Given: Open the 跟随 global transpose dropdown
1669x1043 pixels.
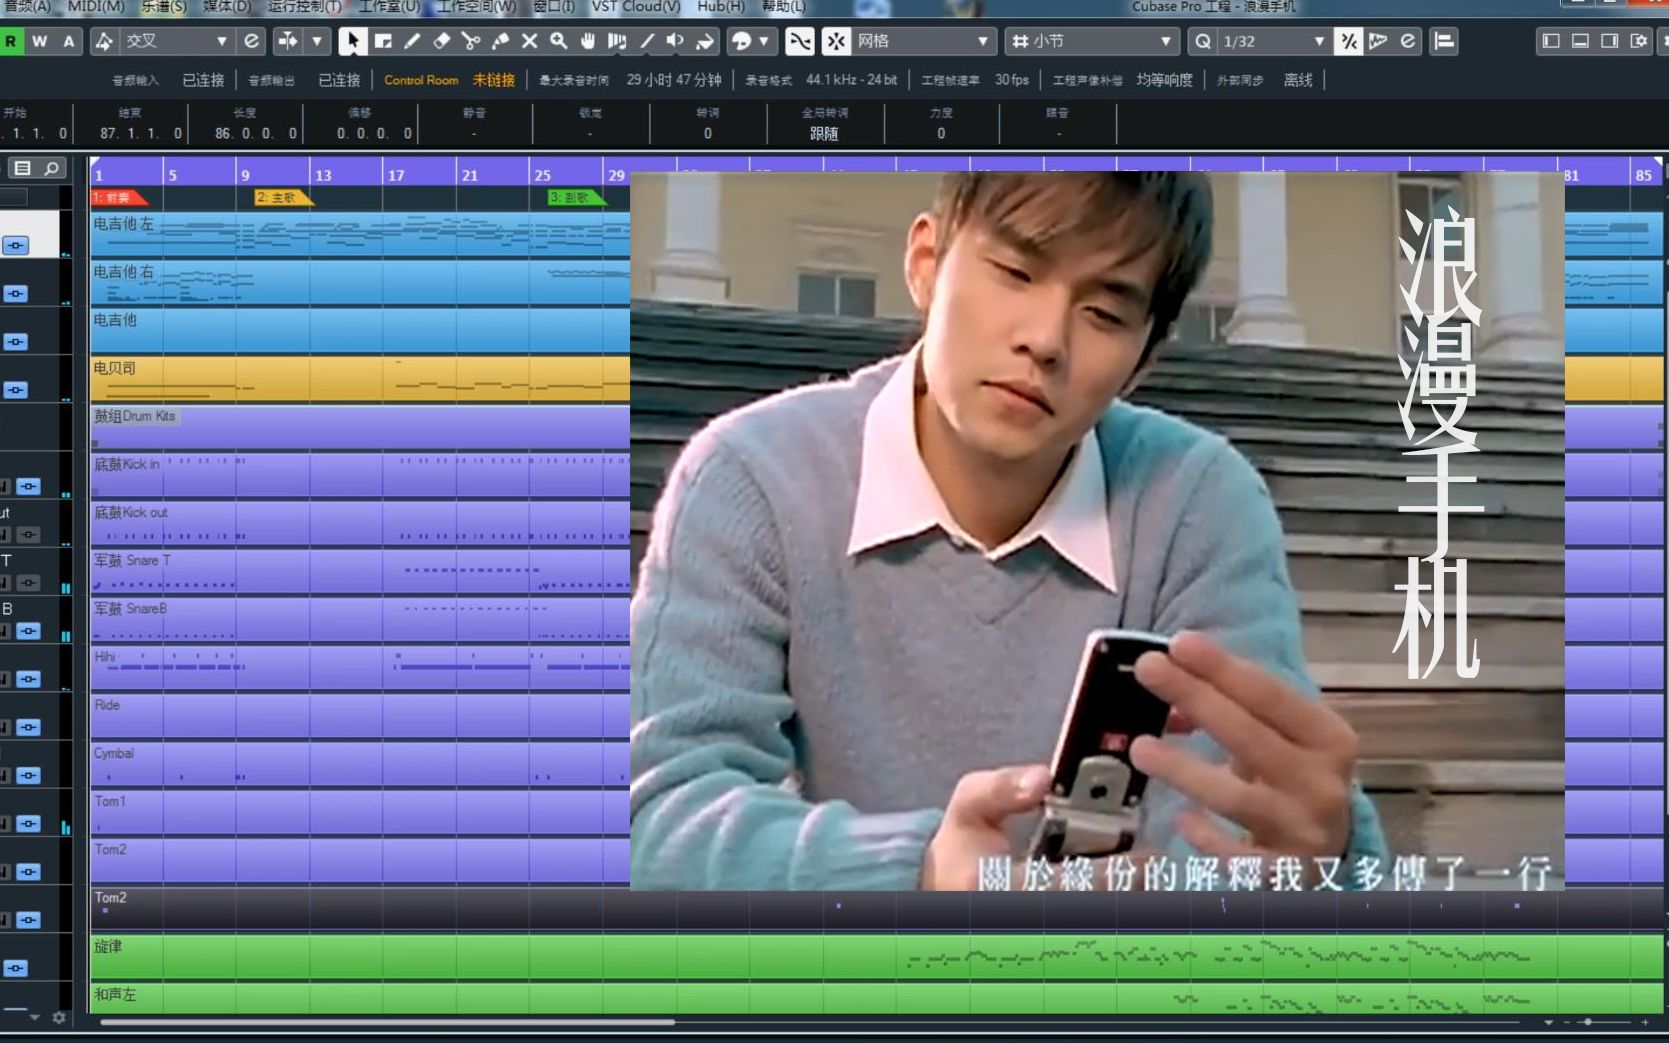Looking at the screenshot, I should [824, 133].
